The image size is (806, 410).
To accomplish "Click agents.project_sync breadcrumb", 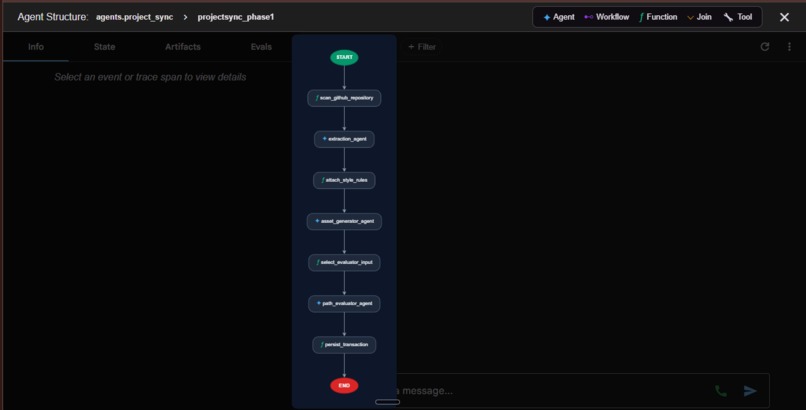I will [134, 17].
